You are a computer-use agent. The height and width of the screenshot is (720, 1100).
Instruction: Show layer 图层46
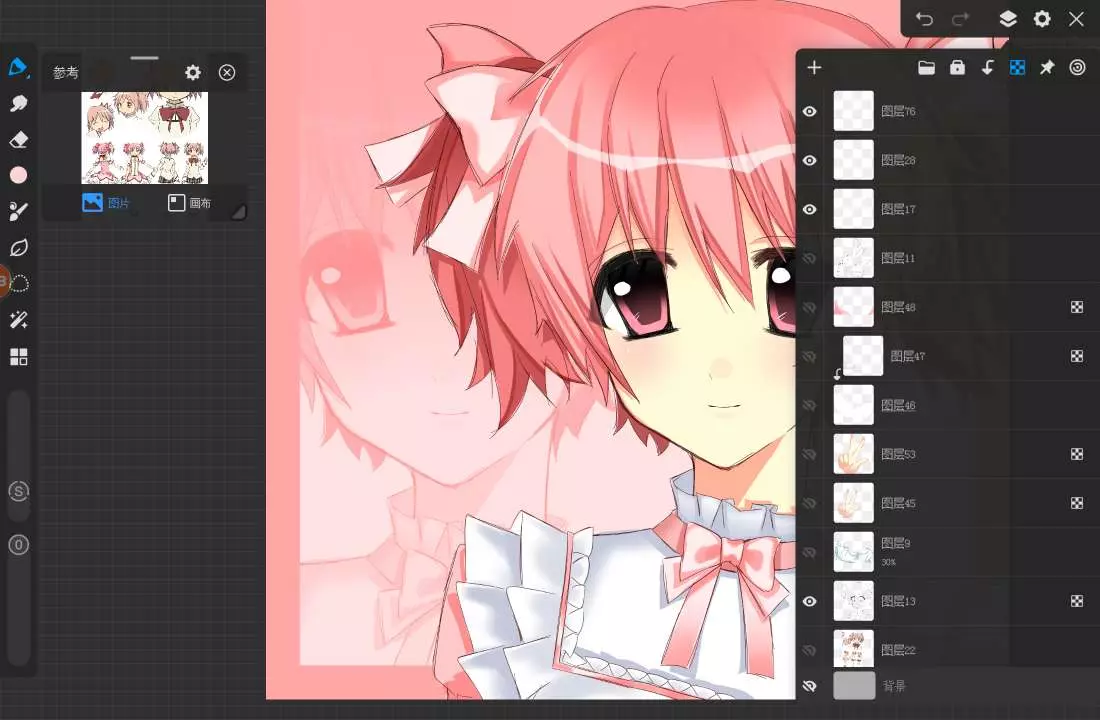point(810,406)
